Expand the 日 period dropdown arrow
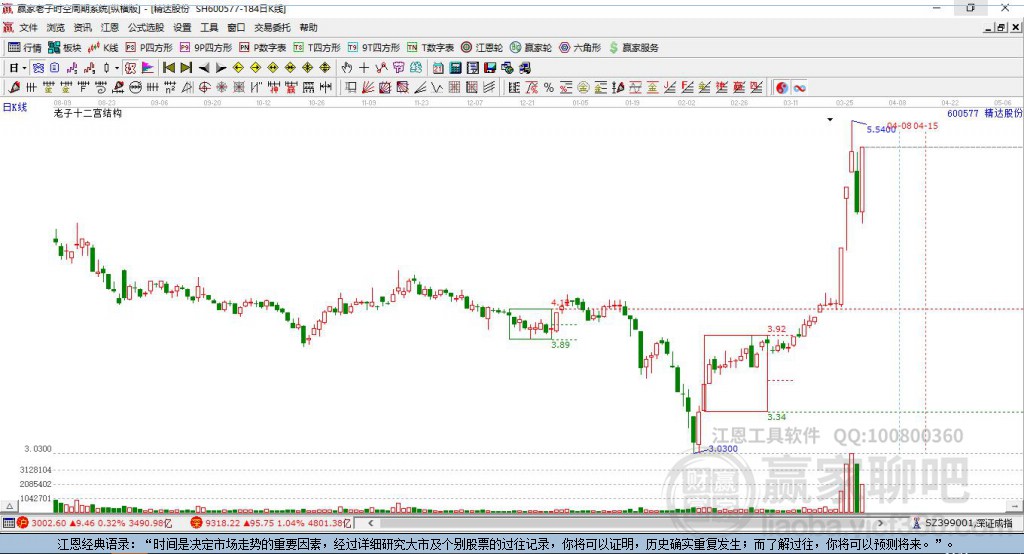This screenshot has height=554, width=1024. 24,68
